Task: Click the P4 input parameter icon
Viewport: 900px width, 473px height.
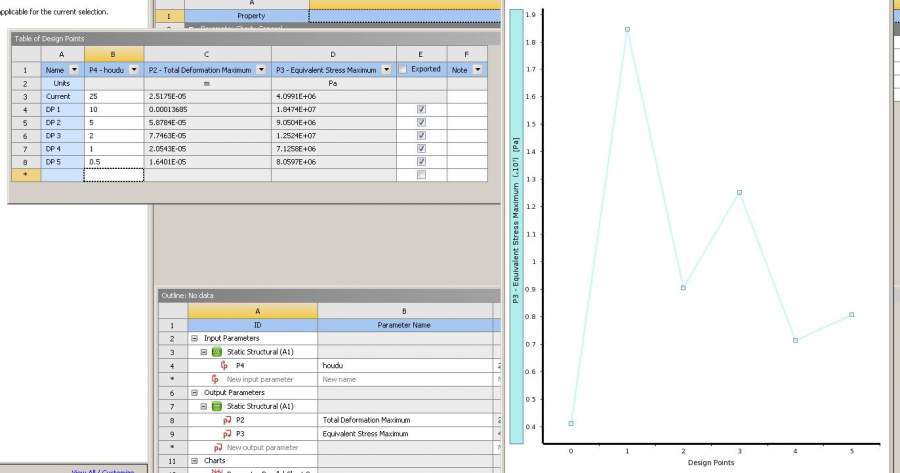Action: (224, 365)
